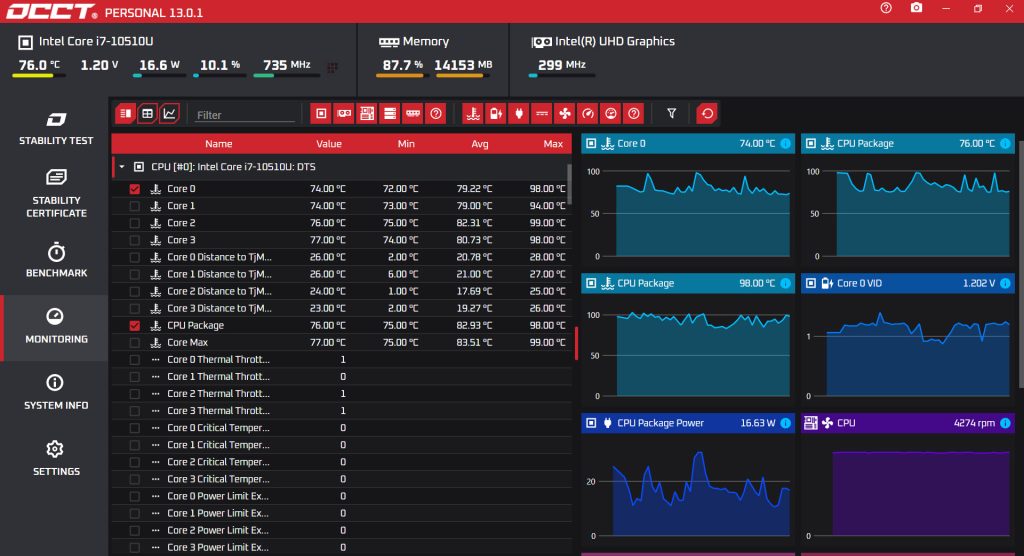Click the Core 3 Distance to TjMax row

(342, 308)
